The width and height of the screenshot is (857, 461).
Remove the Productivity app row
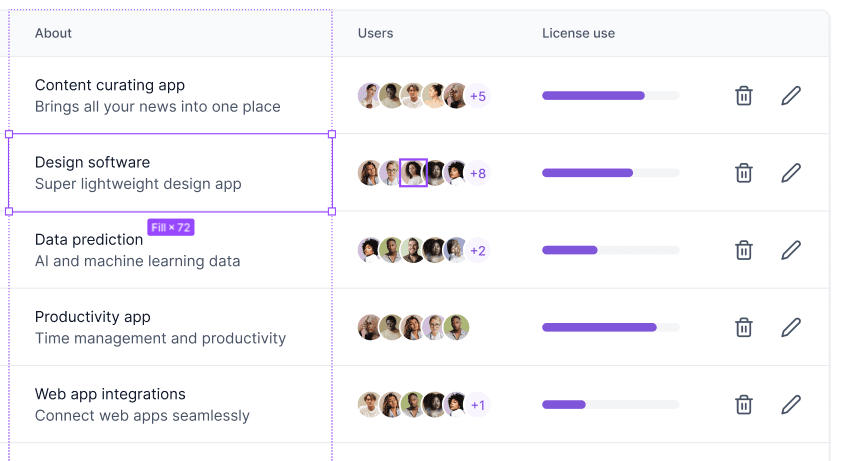point(743,327)
